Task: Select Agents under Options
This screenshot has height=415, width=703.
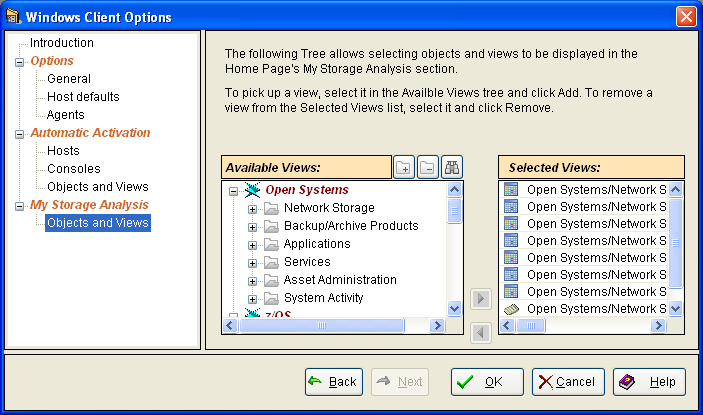Action: pos(65,115)
